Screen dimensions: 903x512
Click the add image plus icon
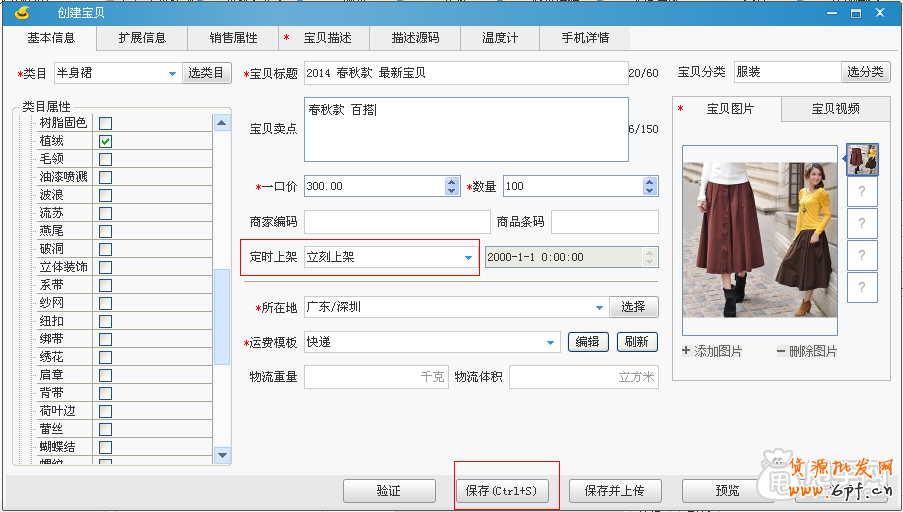point(686,351)
